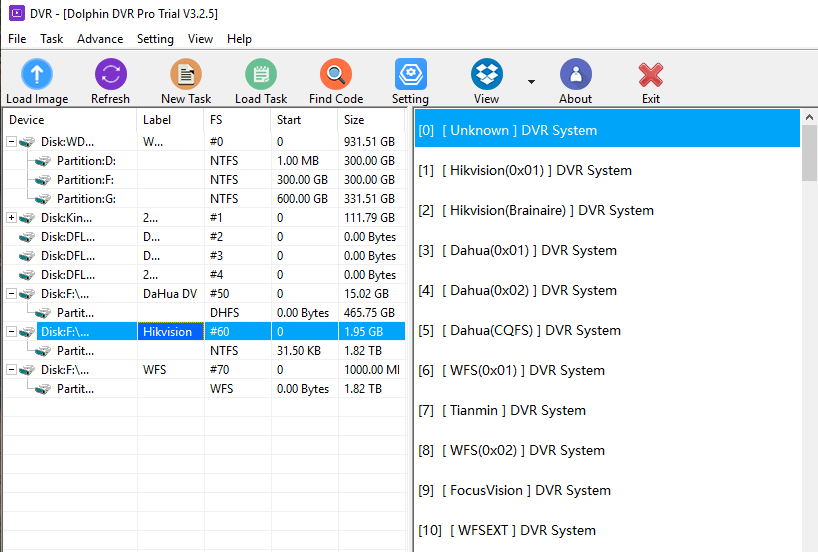Select [9] FocusVision DVR System
The image size is (818, 552).
pyautogui.click(x=607, y=490)
